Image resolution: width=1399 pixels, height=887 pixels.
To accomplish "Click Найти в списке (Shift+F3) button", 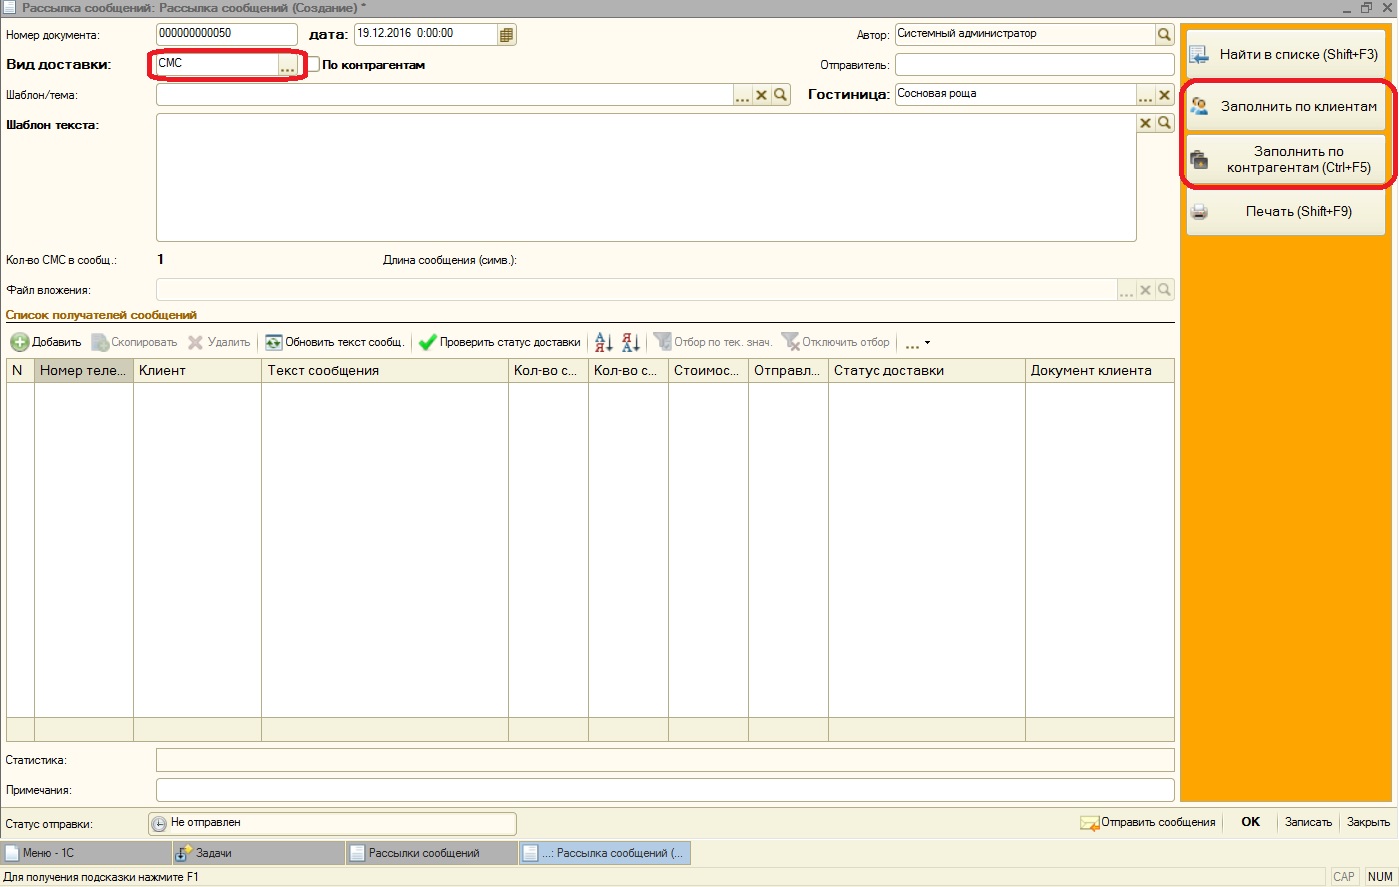I will pyautogui.click(x=1286, y=55).
